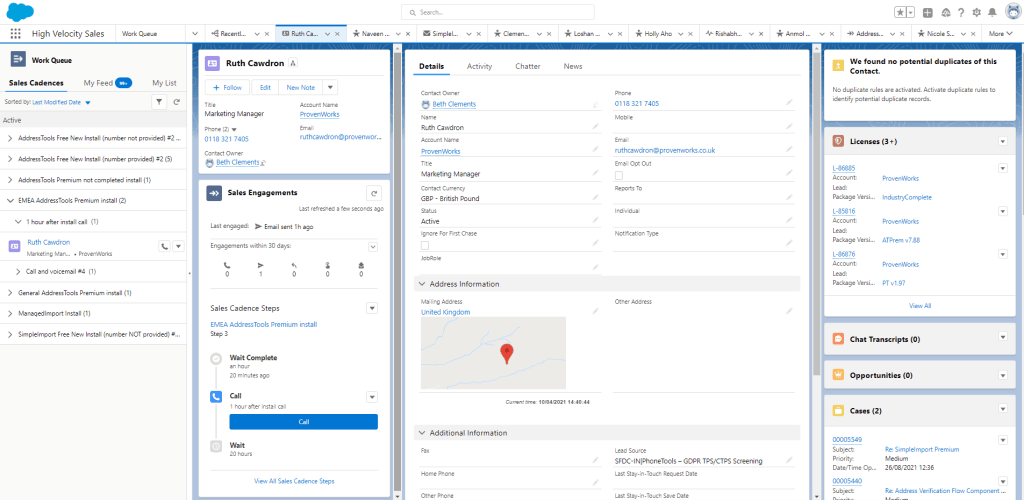Click the Licenses related list icon

tap(839, 141)
